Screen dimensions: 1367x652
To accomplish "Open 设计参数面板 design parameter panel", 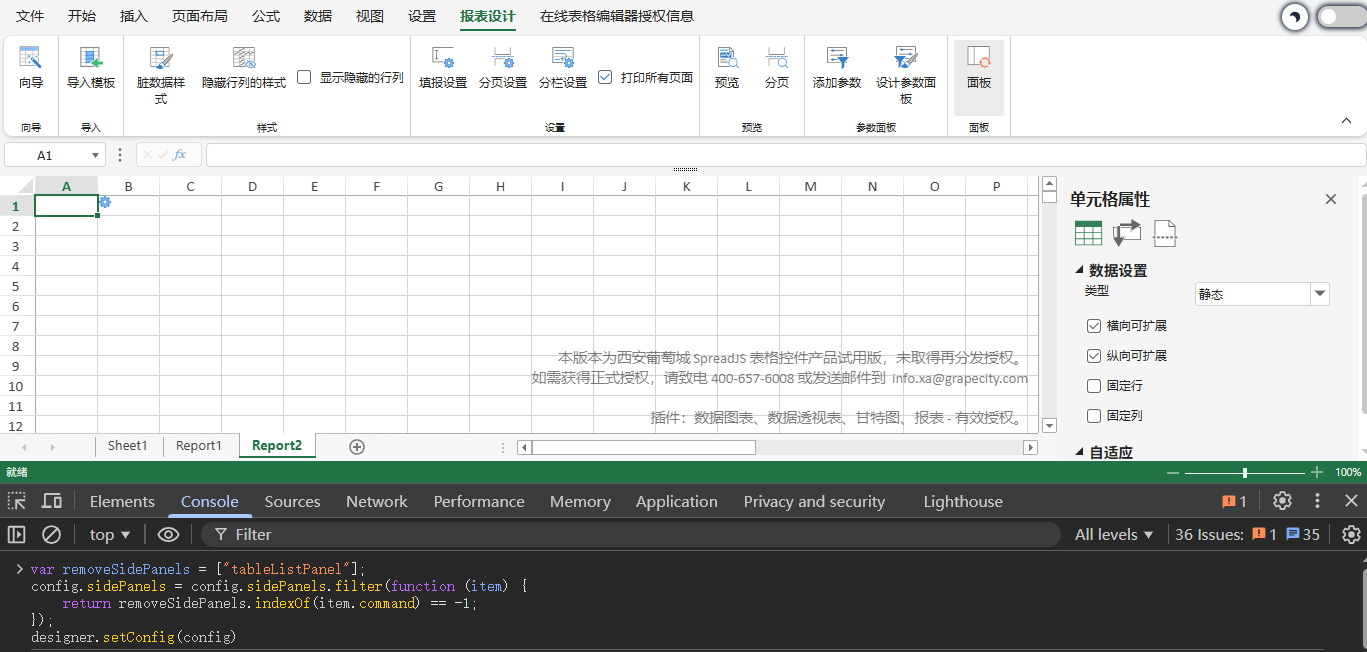I will tap(906, 75).
